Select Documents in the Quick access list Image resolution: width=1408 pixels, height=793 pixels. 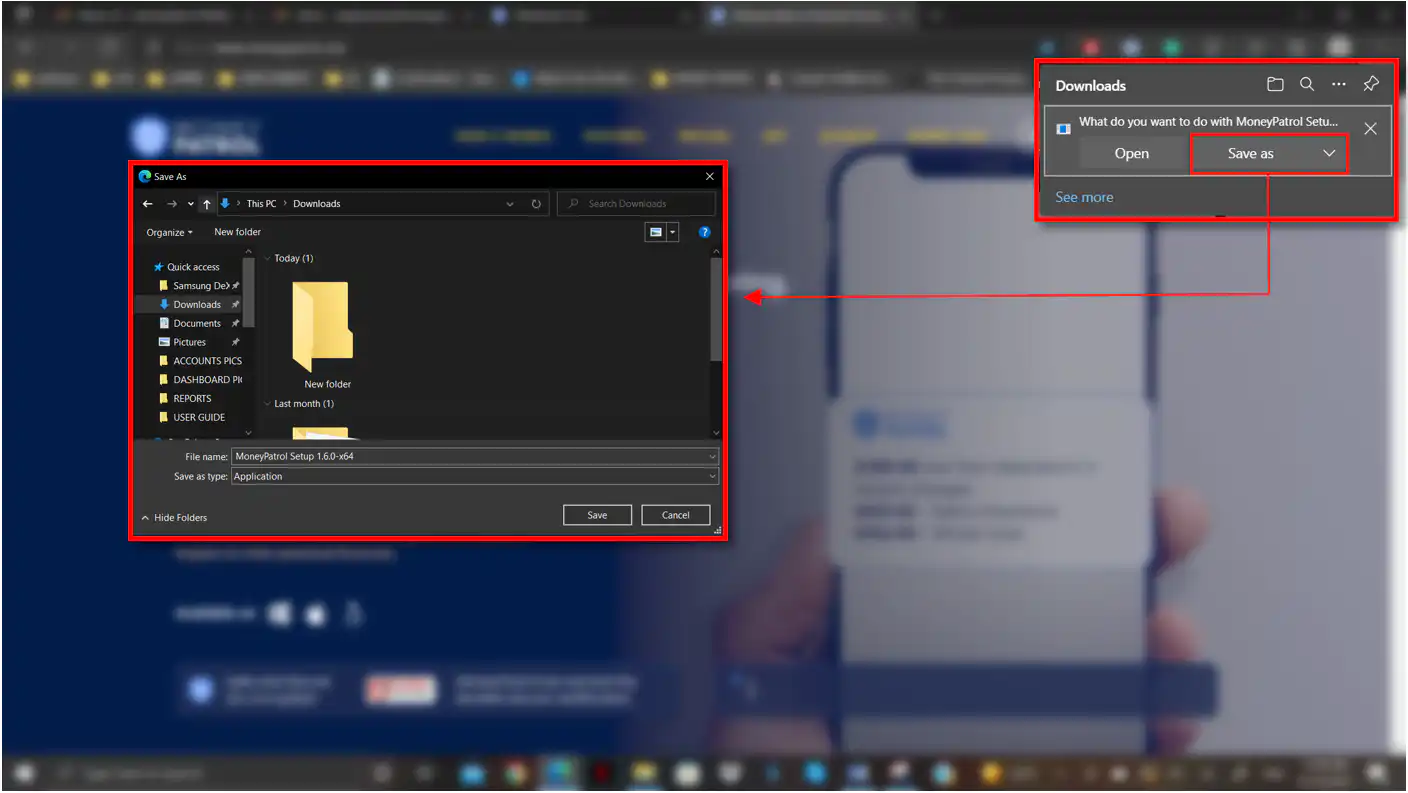tap(197, 324)
